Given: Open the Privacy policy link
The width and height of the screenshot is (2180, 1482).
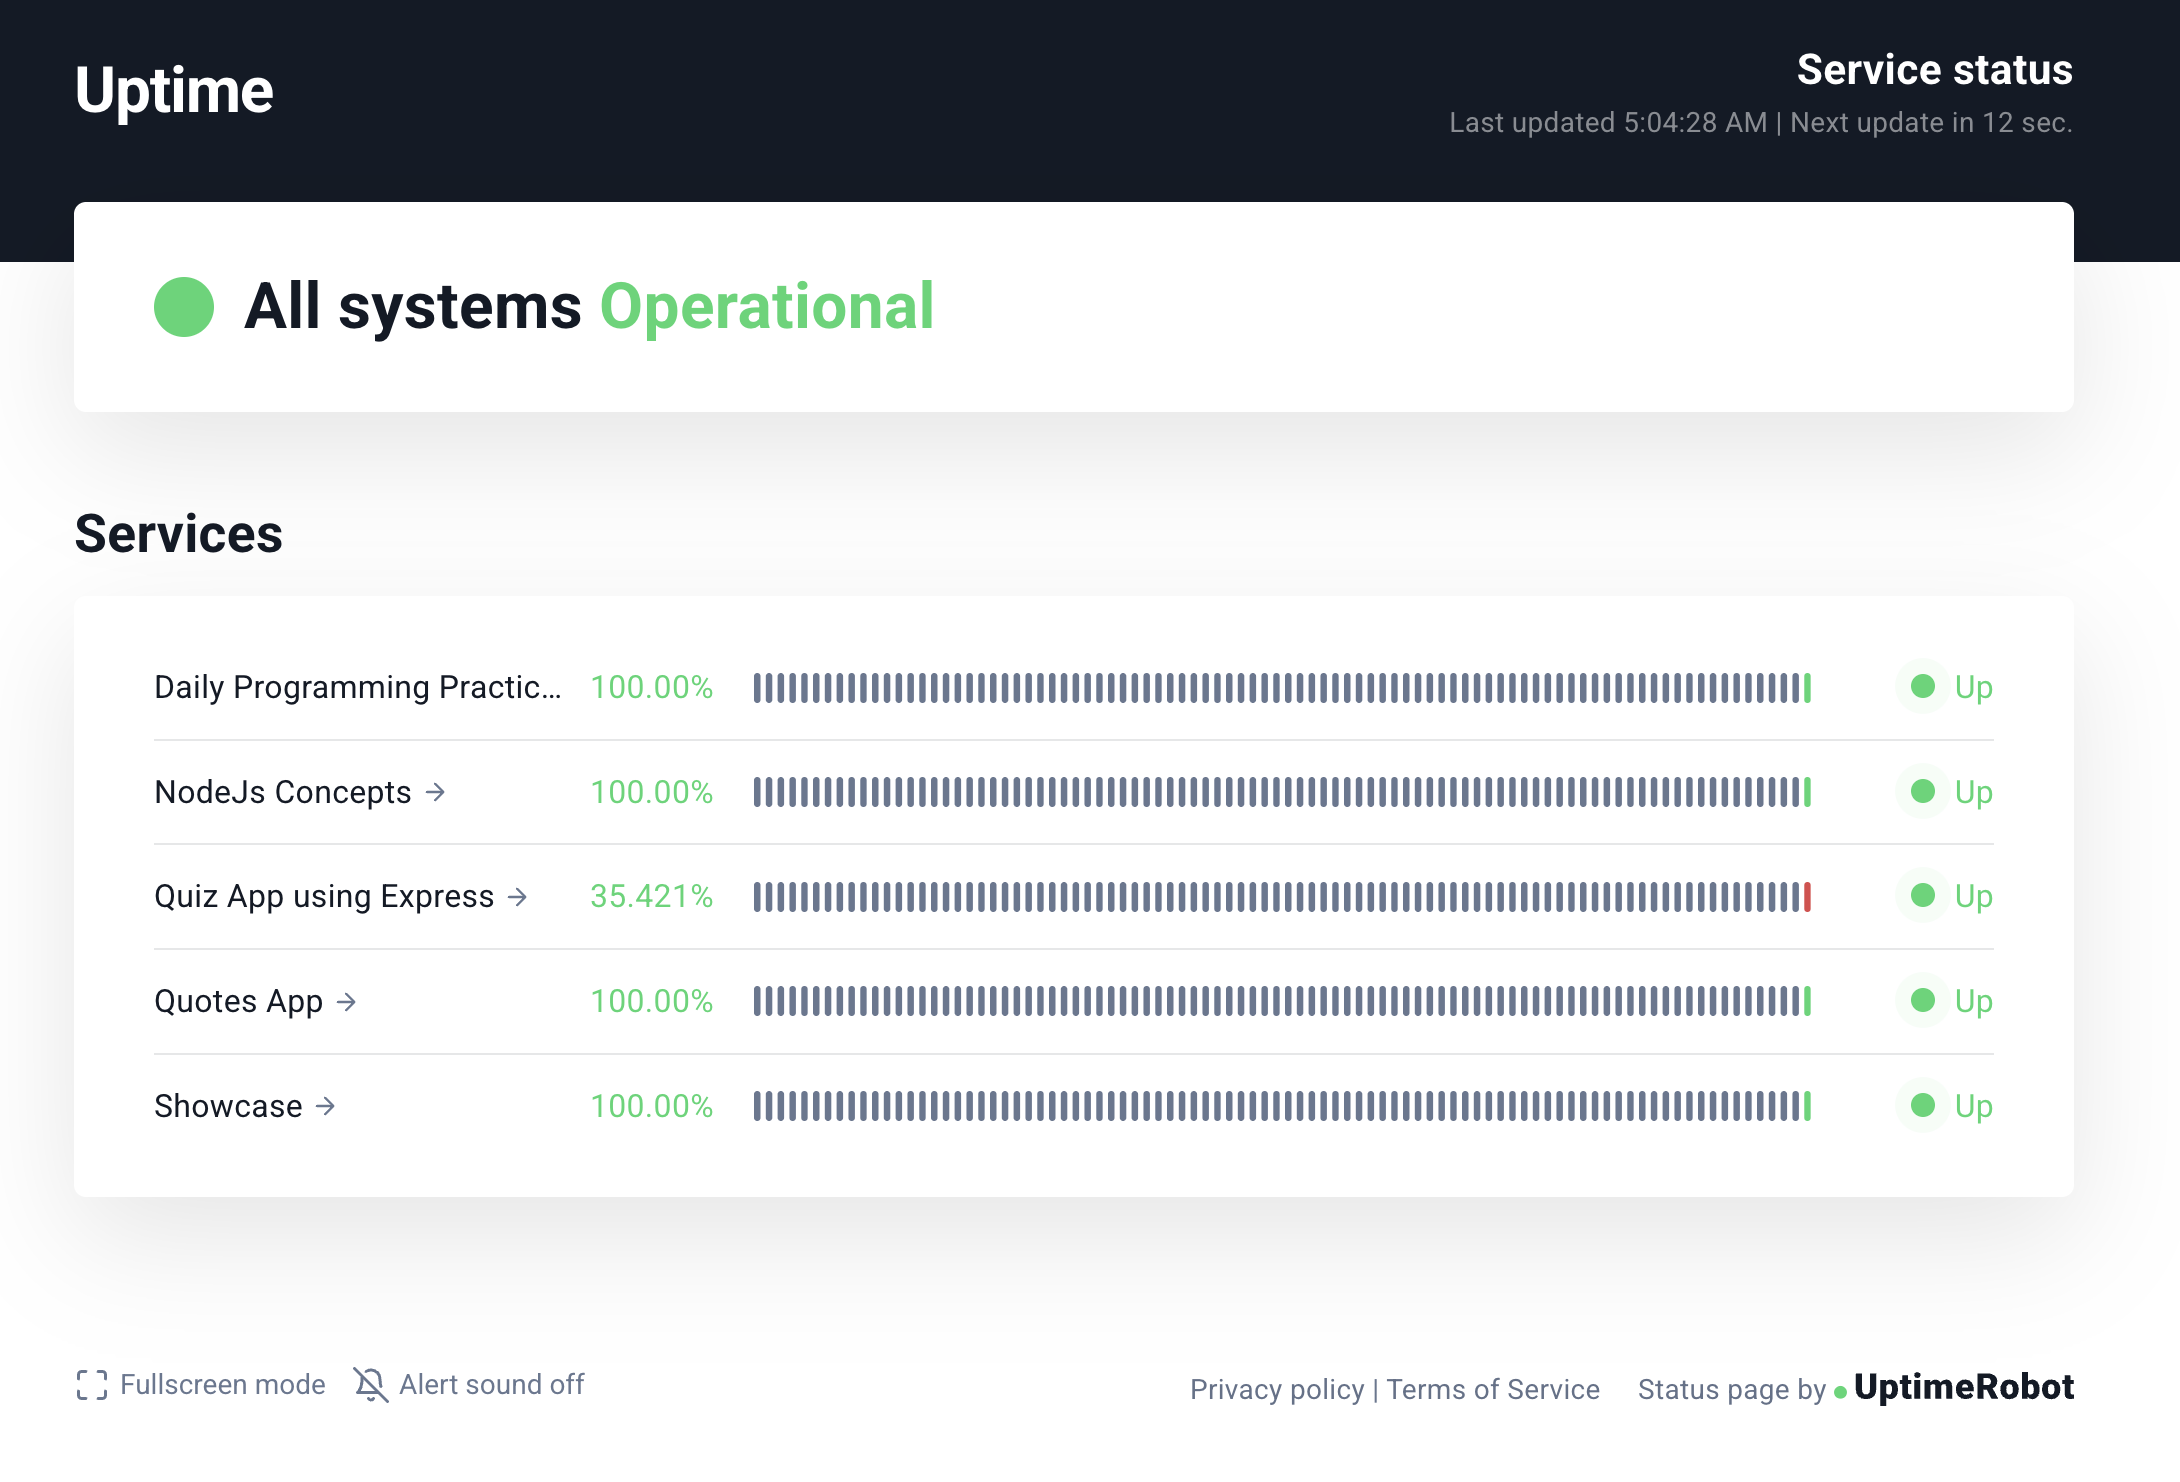Looking at the screenshot, I should coord(1277,1389).
